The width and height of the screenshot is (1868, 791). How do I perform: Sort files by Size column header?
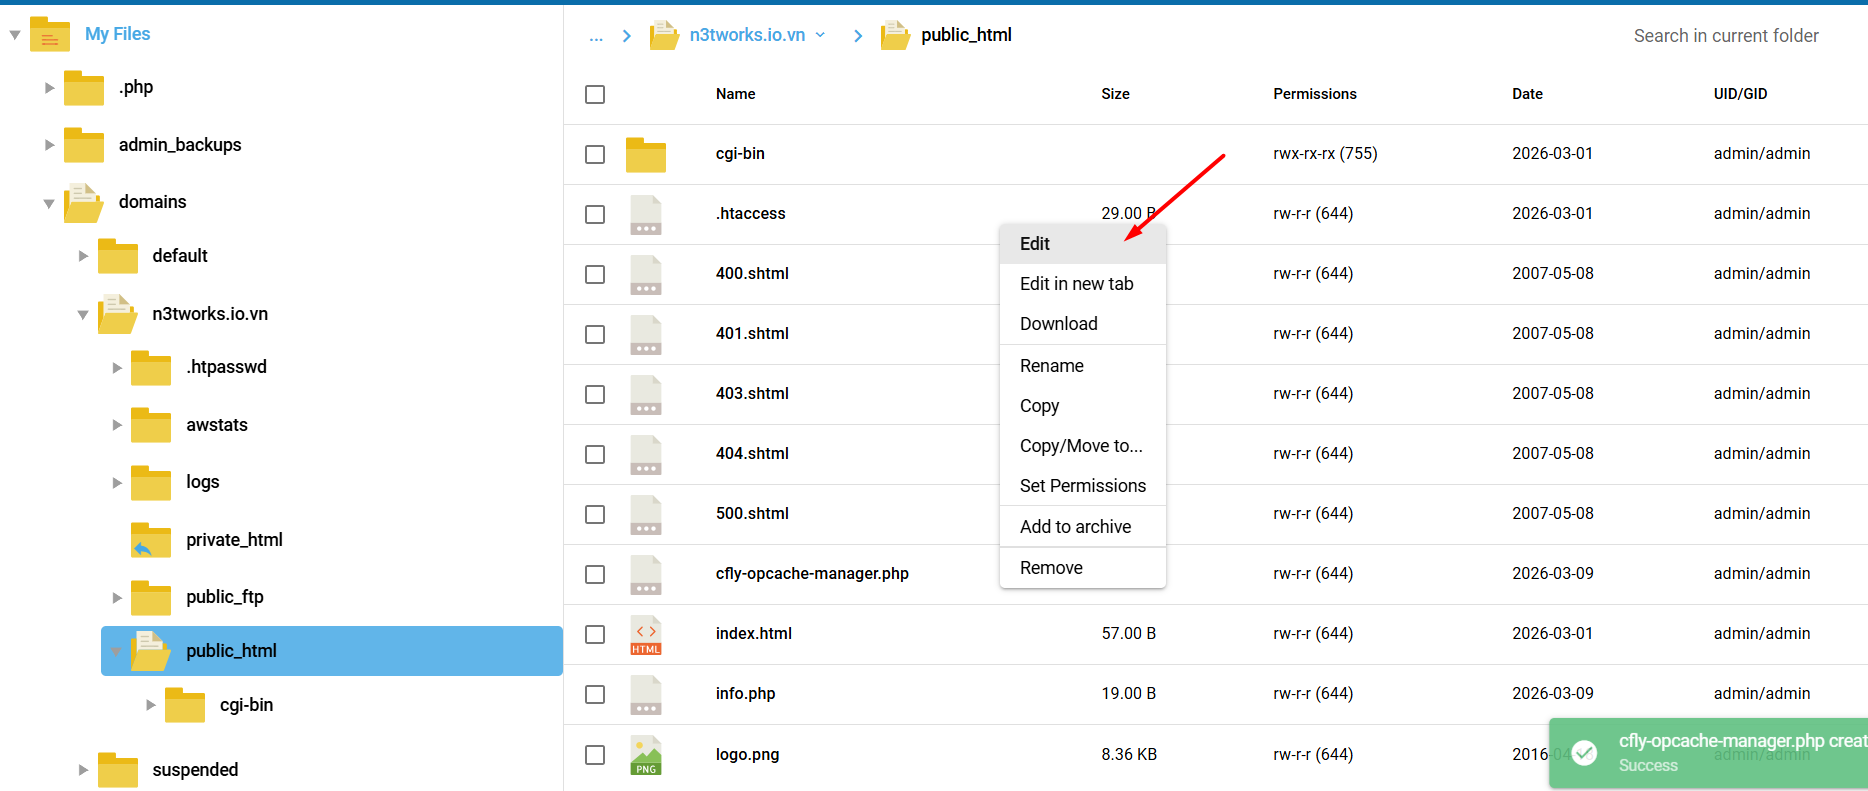[1115, 94]
